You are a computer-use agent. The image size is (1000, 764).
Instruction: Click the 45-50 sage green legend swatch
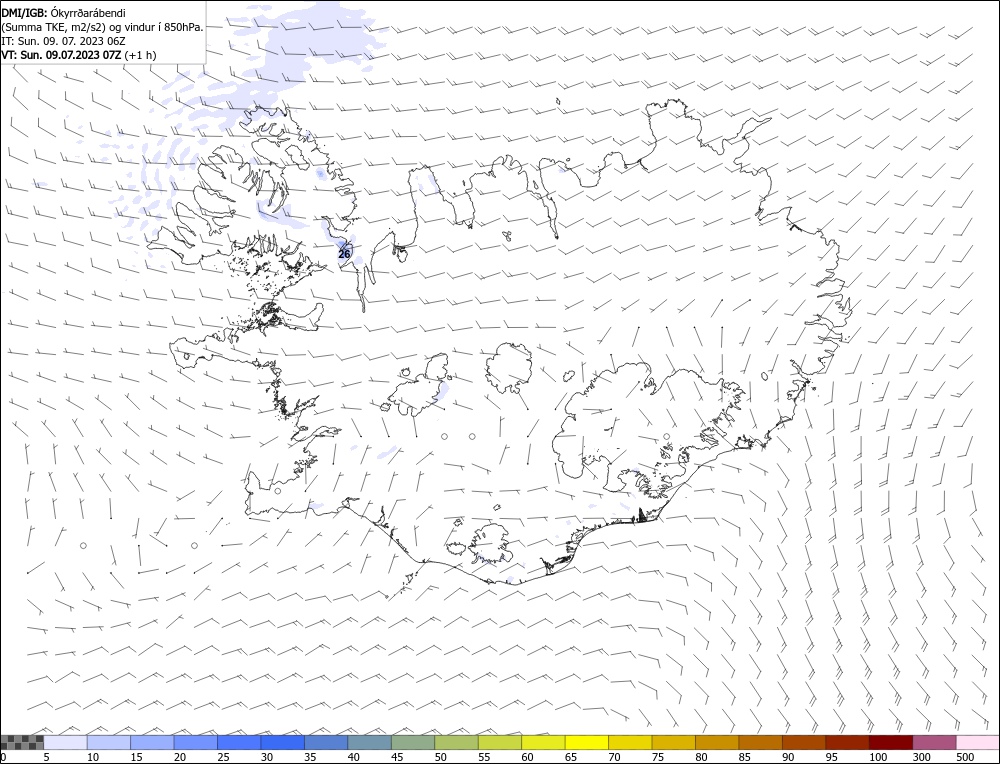point(413,742)
